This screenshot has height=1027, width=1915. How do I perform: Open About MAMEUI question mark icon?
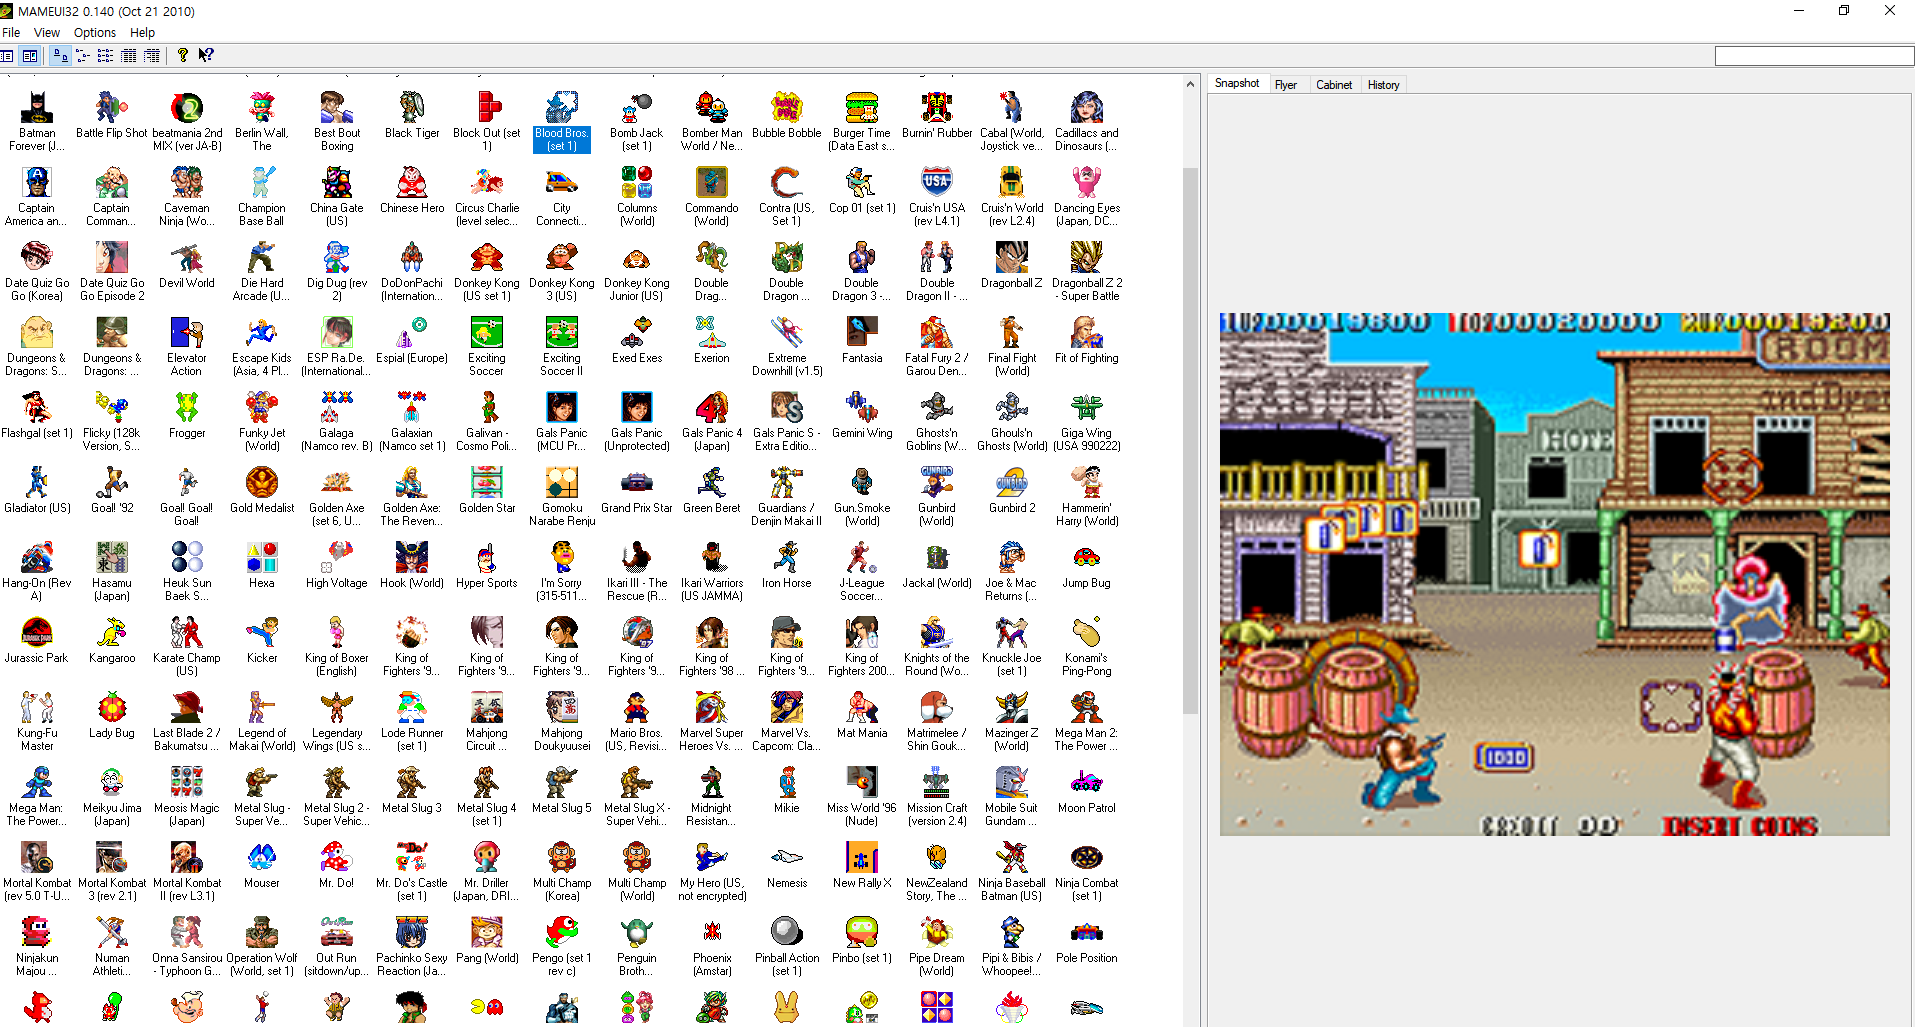pyautogui.click(x=183, y=56)
